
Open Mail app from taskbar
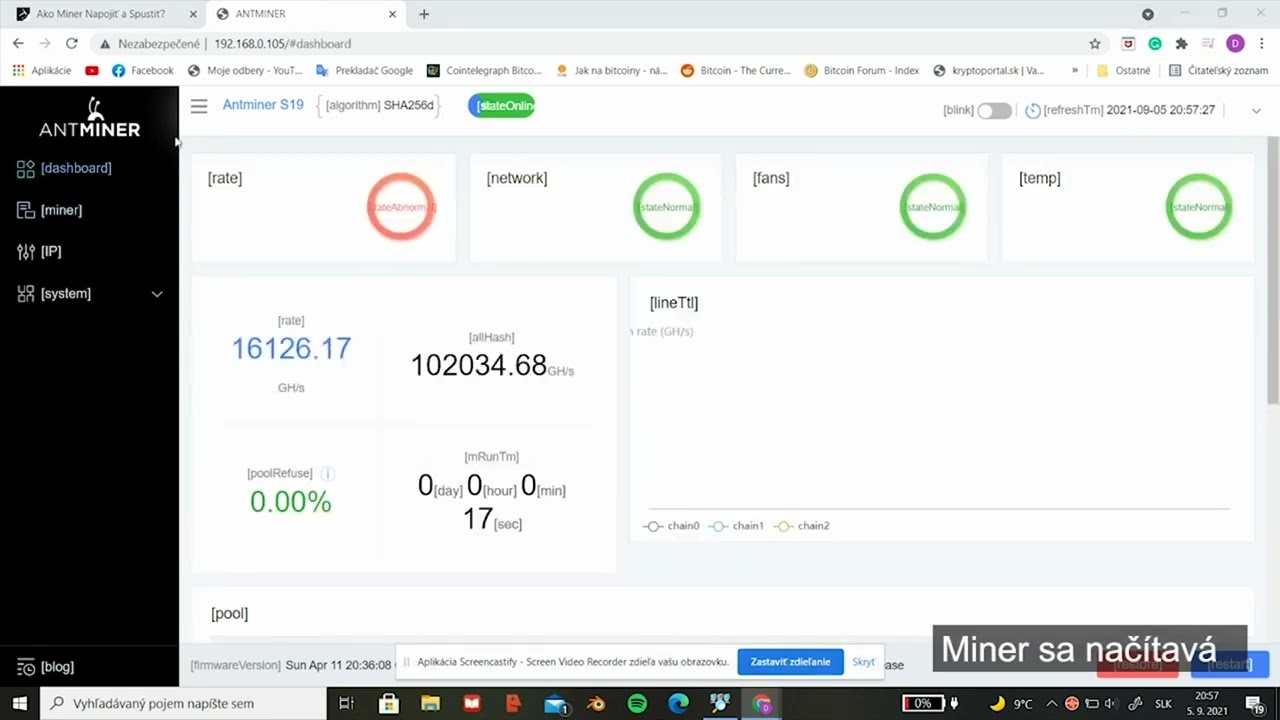click(x=556, y=703)
